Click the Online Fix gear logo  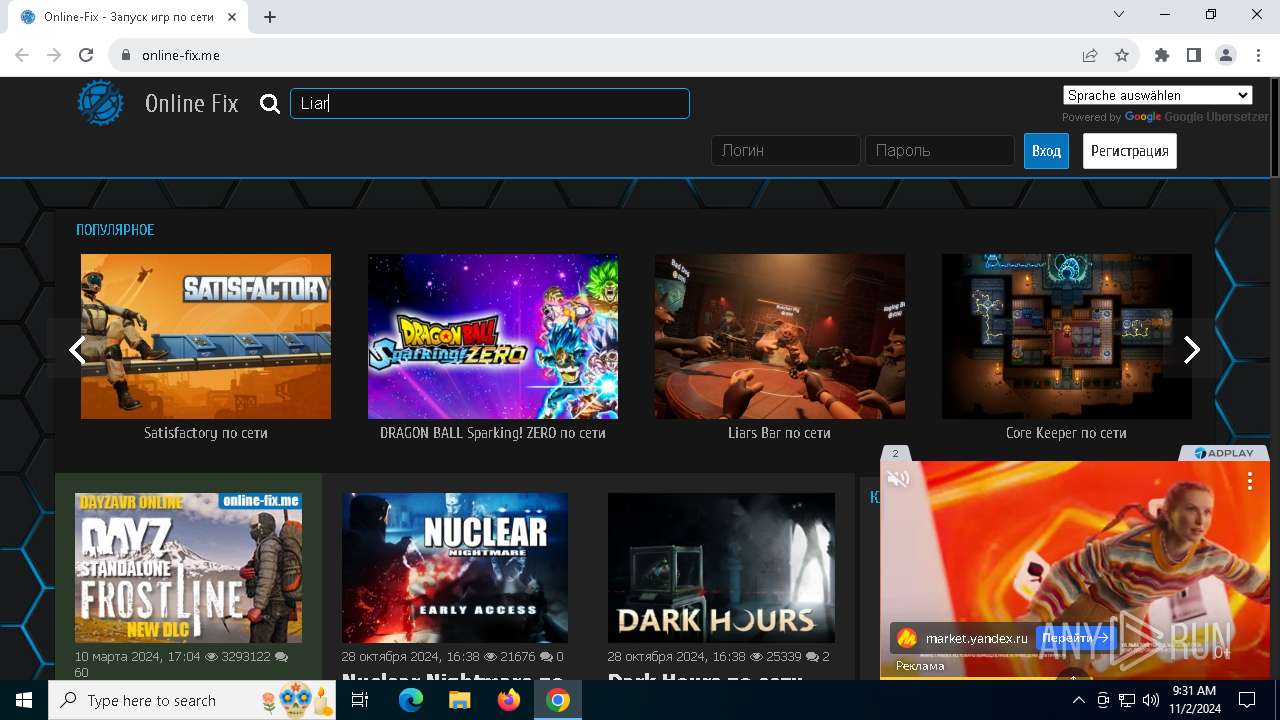click(101, 103)
